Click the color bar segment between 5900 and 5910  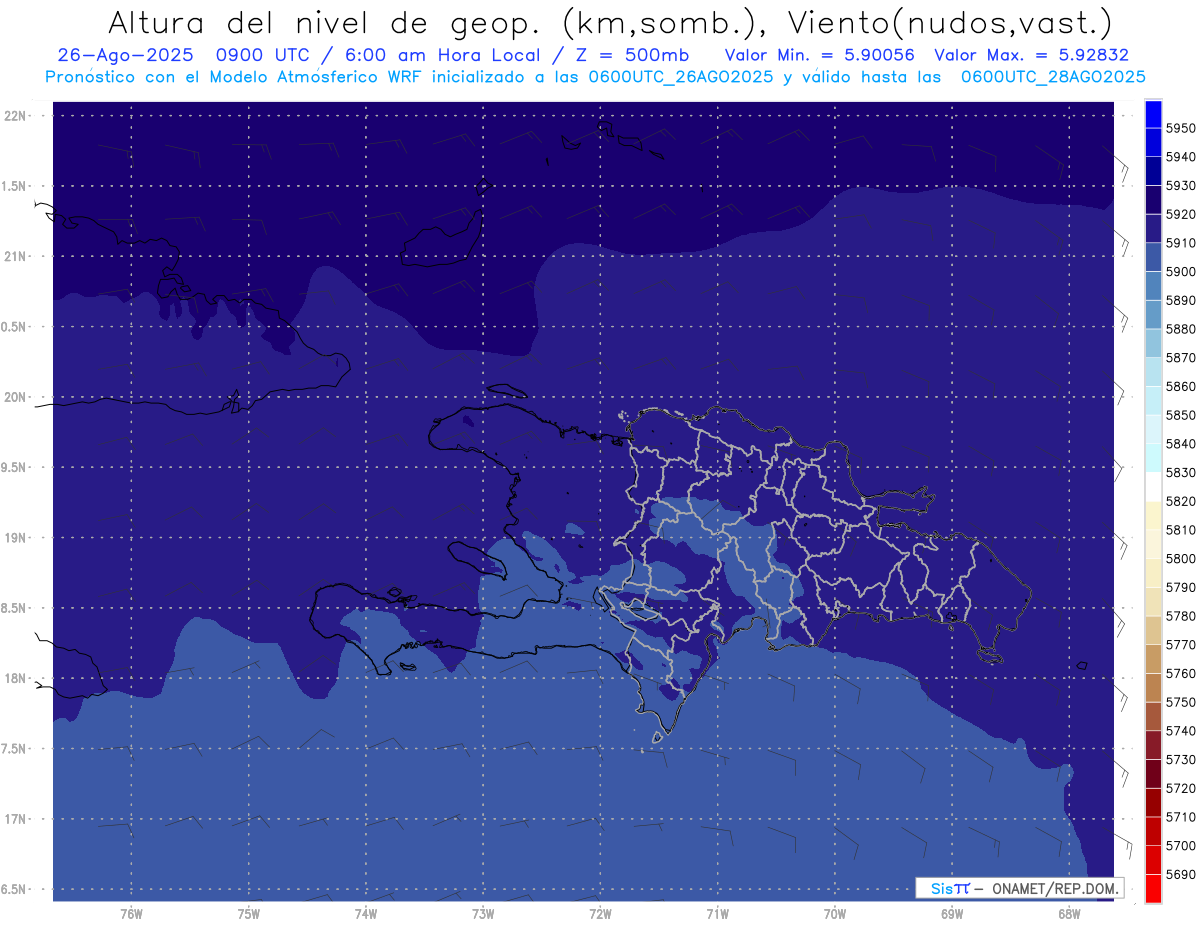point(1153,257)
